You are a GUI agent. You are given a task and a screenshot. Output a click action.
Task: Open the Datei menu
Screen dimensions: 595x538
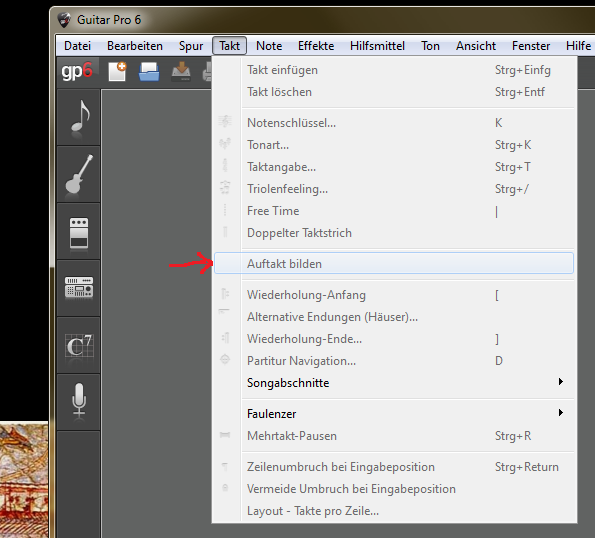coord(77,46)
